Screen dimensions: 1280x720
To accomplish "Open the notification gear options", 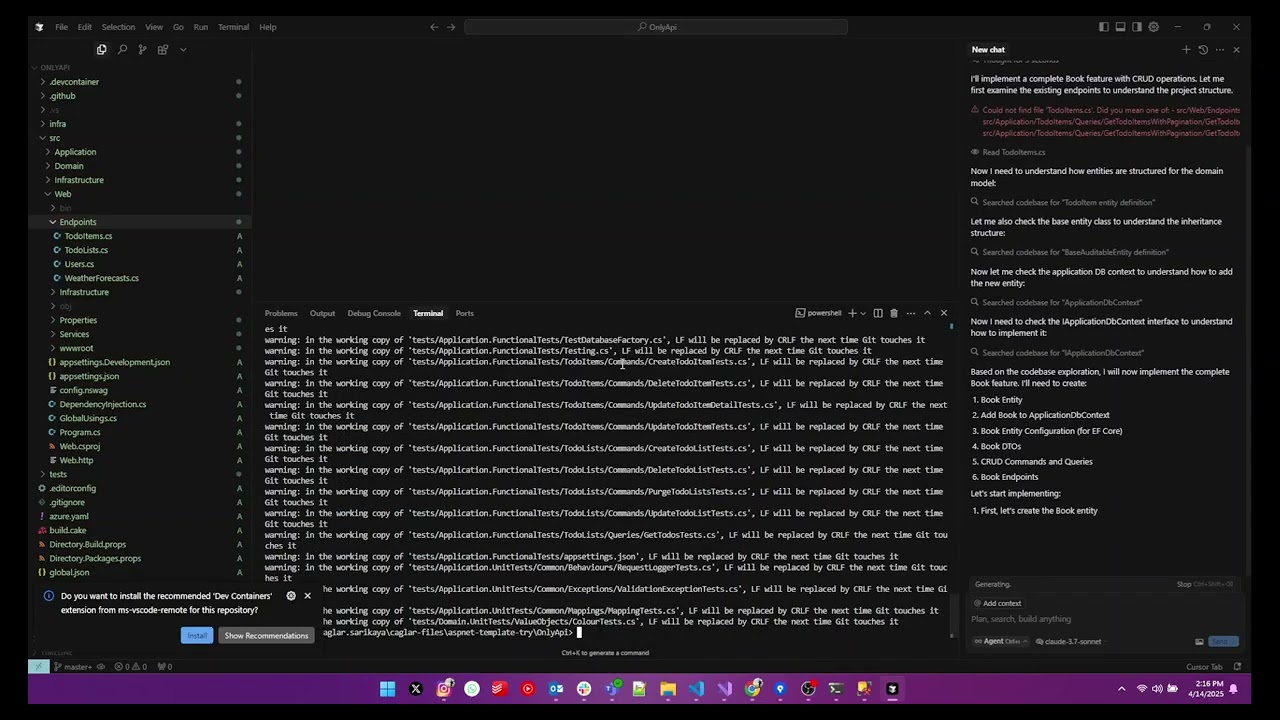I will pos(291,596).
